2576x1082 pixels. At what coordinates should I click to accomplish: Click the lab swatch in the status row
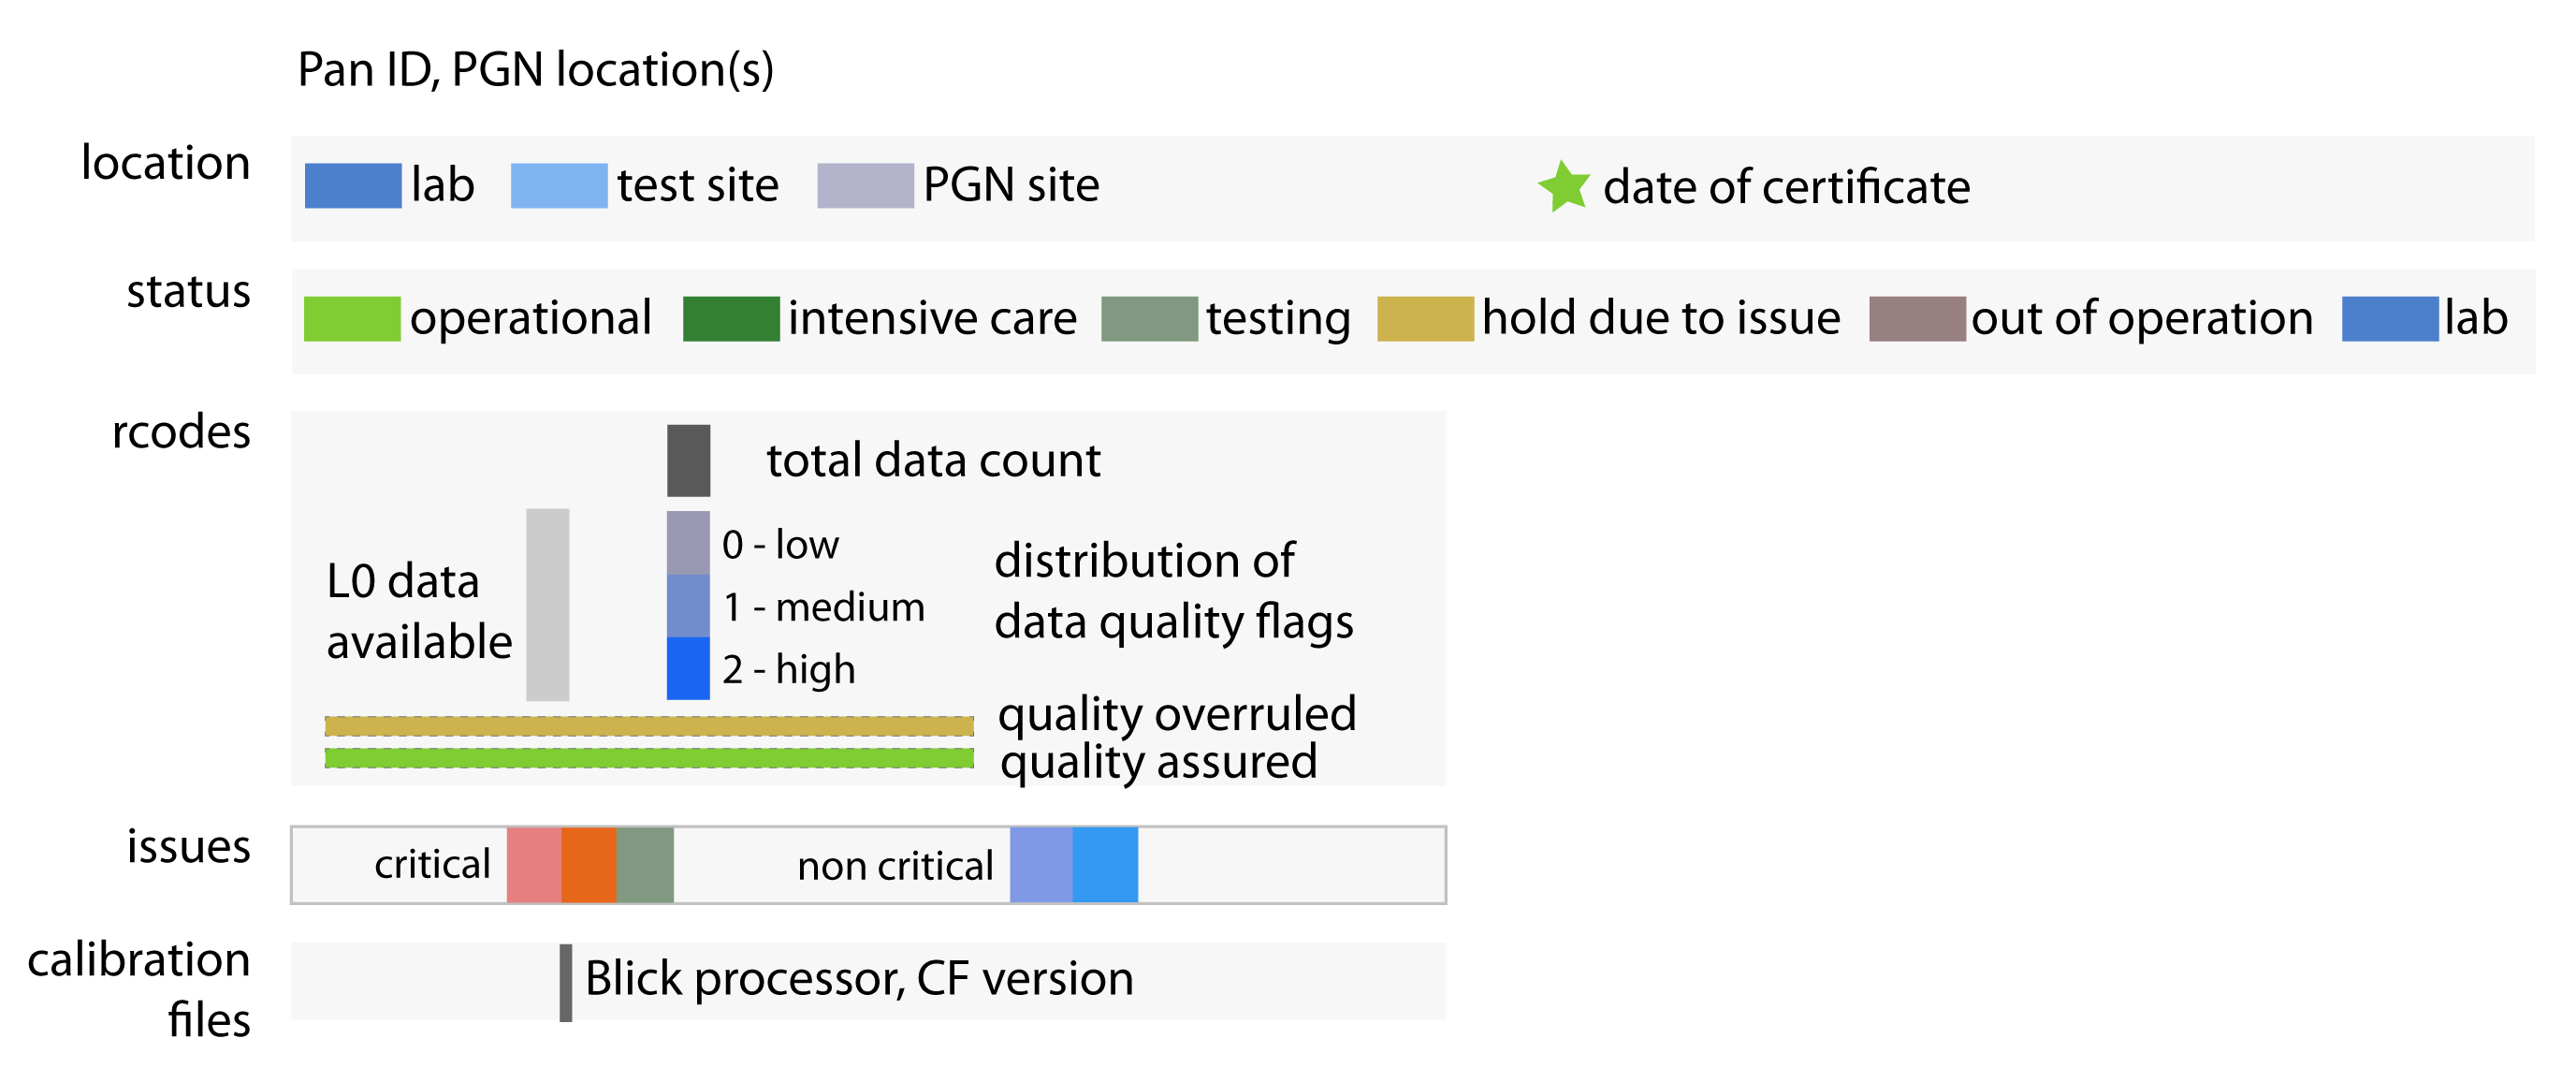(2389, 319)
